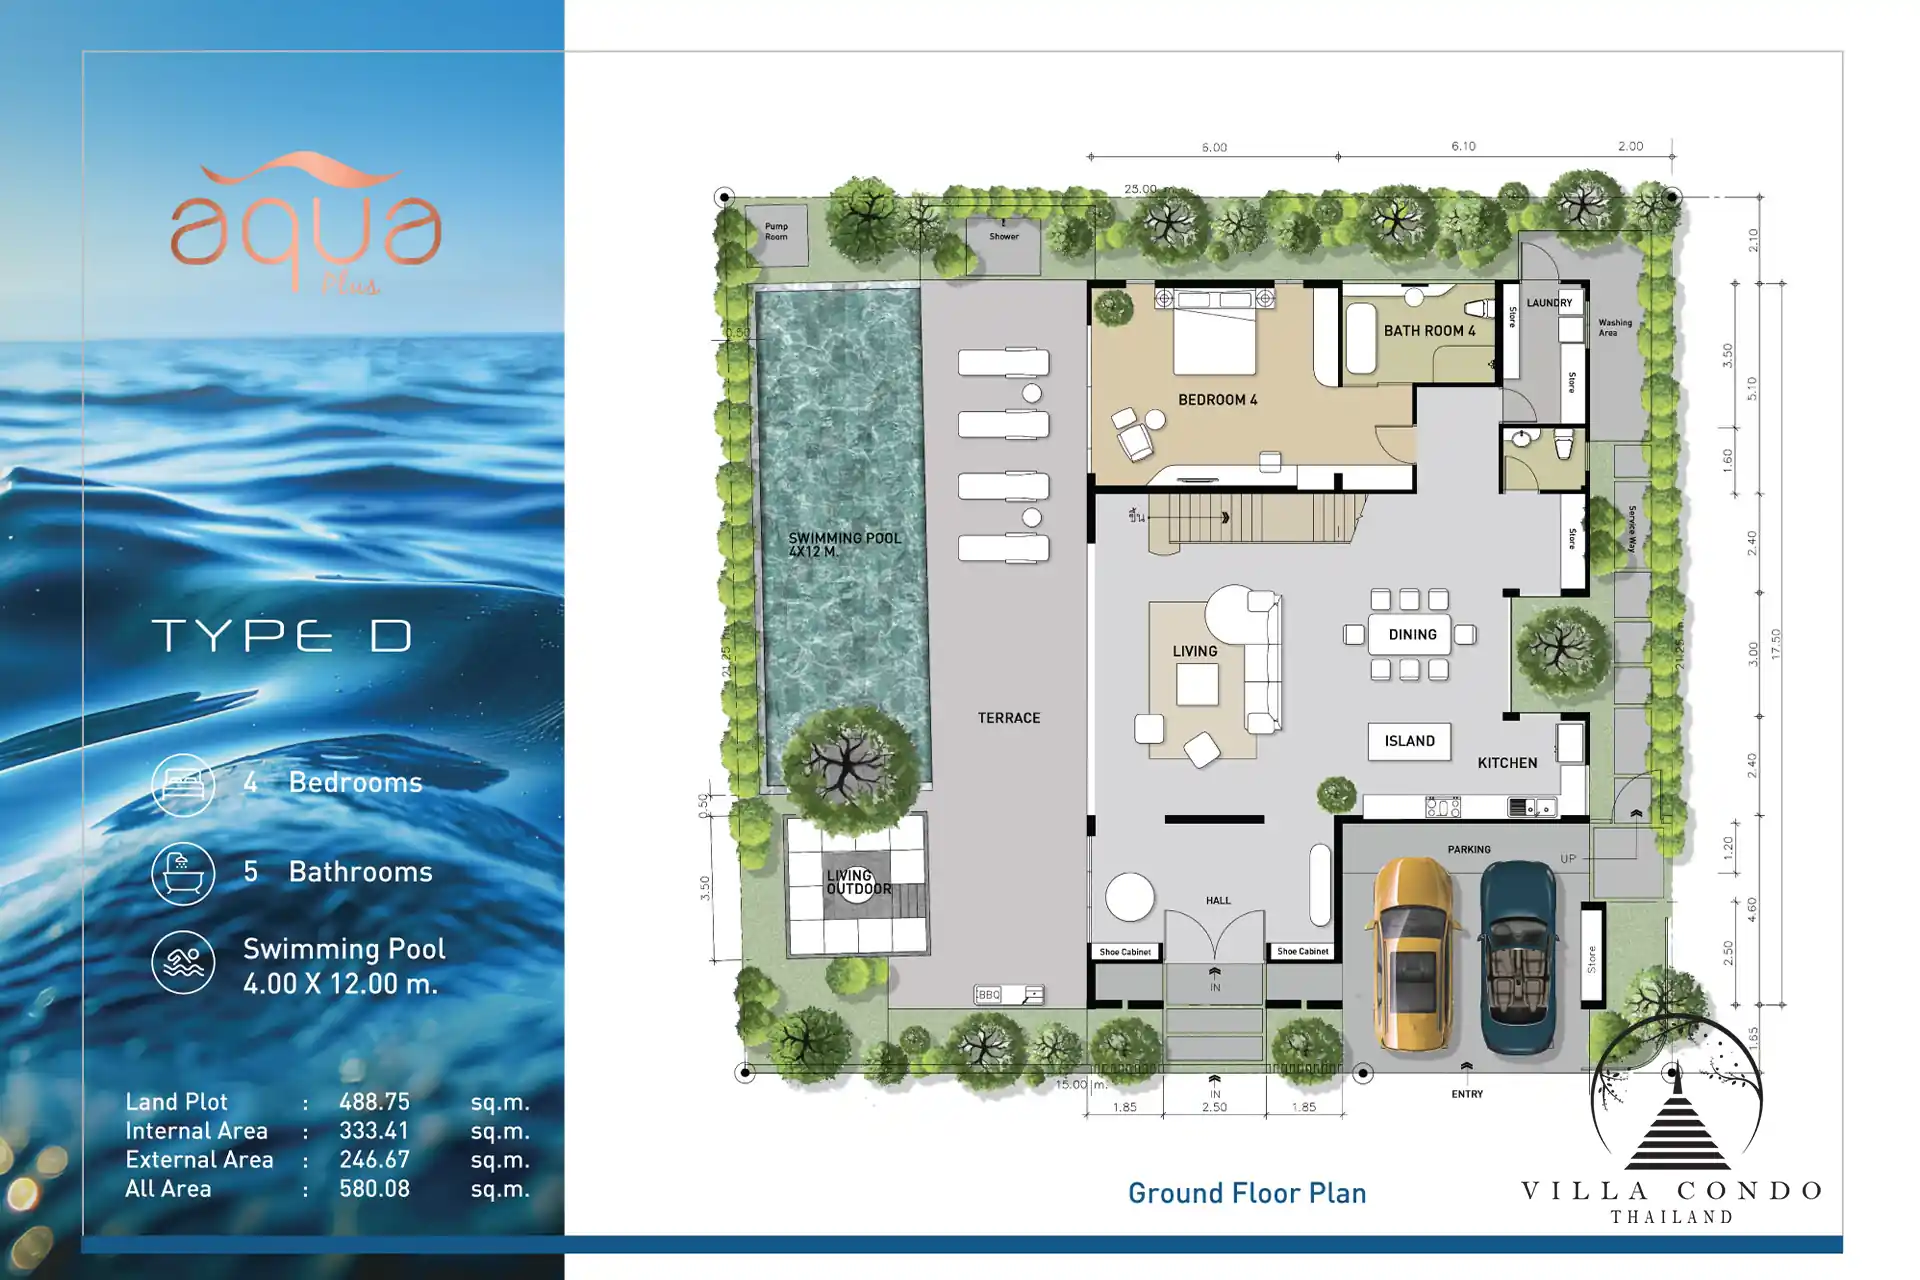Click the teal convertible car
Viewport: 1920px width, 1280px height.
point(1518,958)
